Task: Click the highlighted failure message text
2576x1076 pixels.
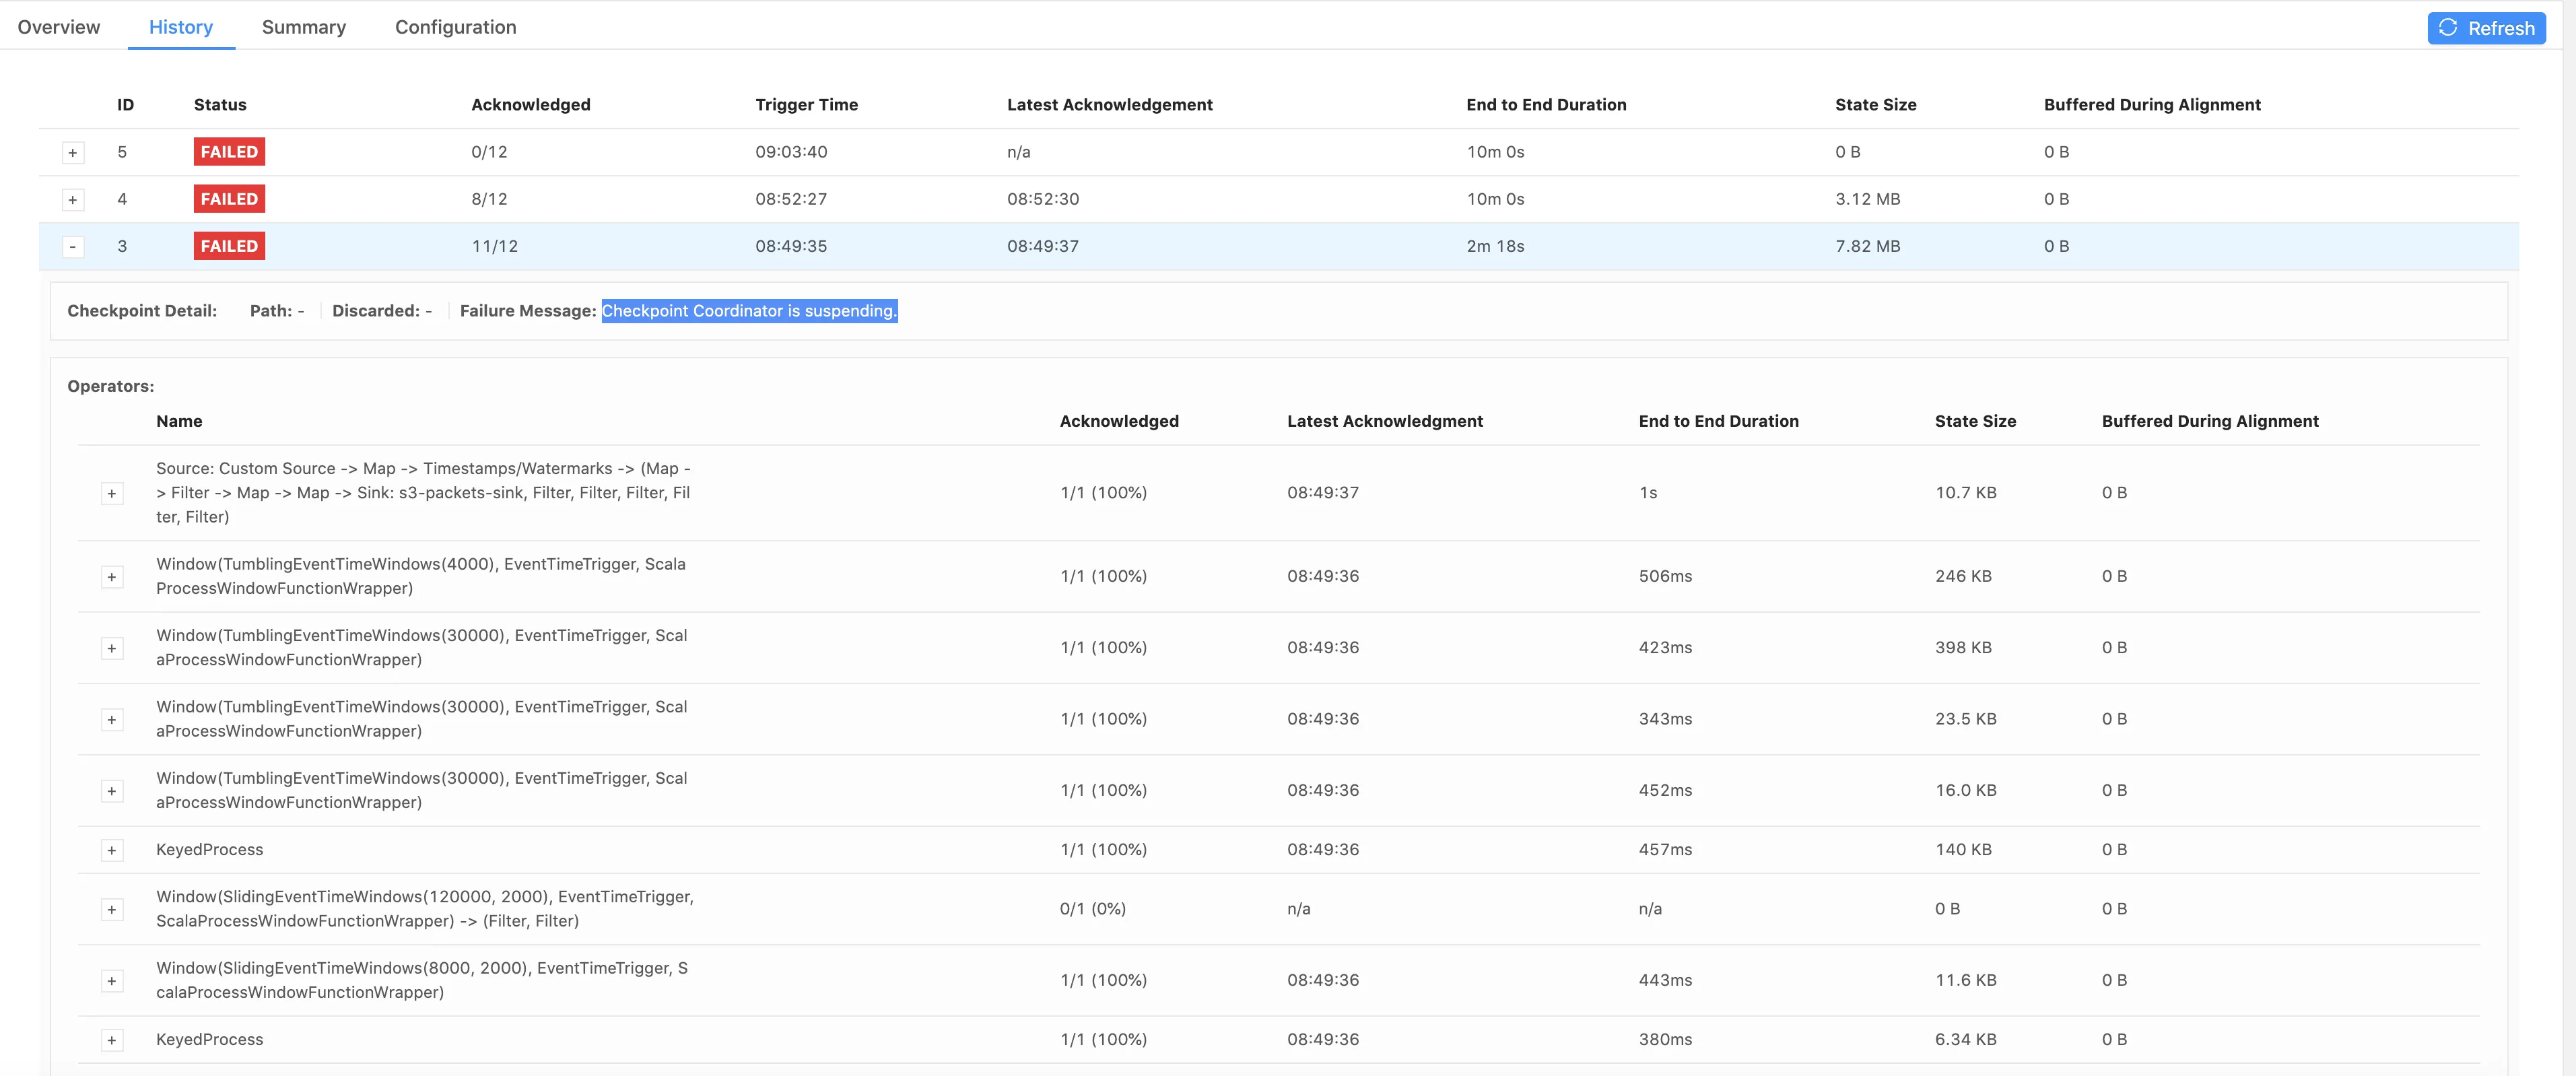Action: pos(748,311)
